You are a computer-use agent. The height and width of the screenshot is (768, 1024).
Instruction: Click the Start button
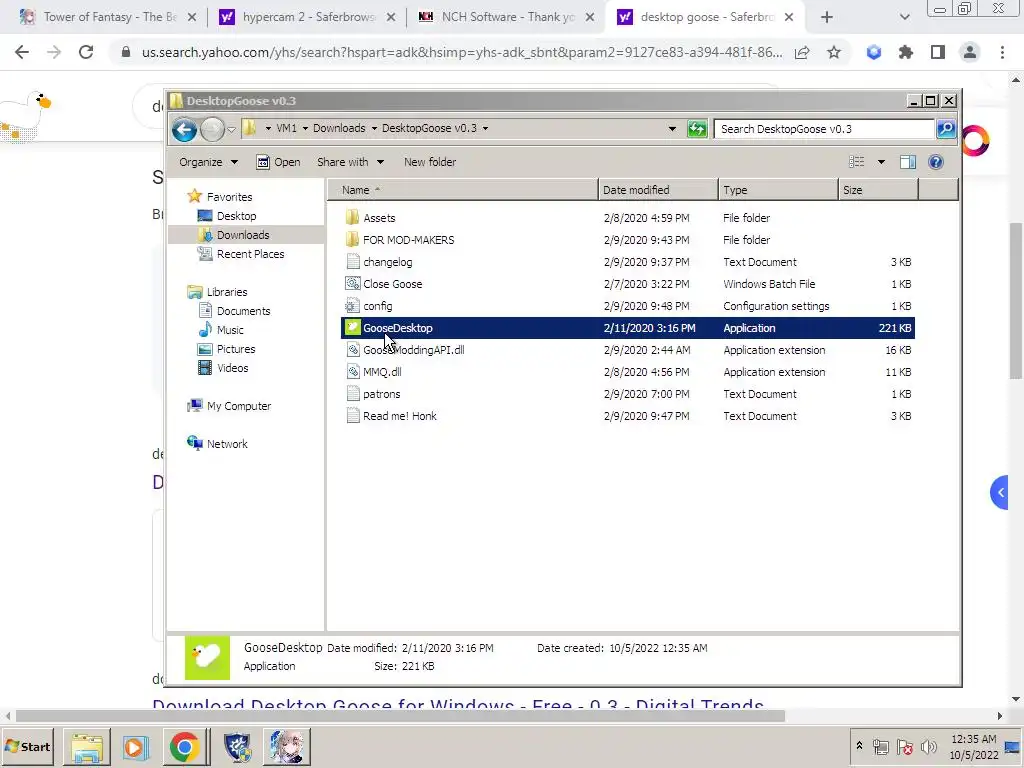[27, 746]
